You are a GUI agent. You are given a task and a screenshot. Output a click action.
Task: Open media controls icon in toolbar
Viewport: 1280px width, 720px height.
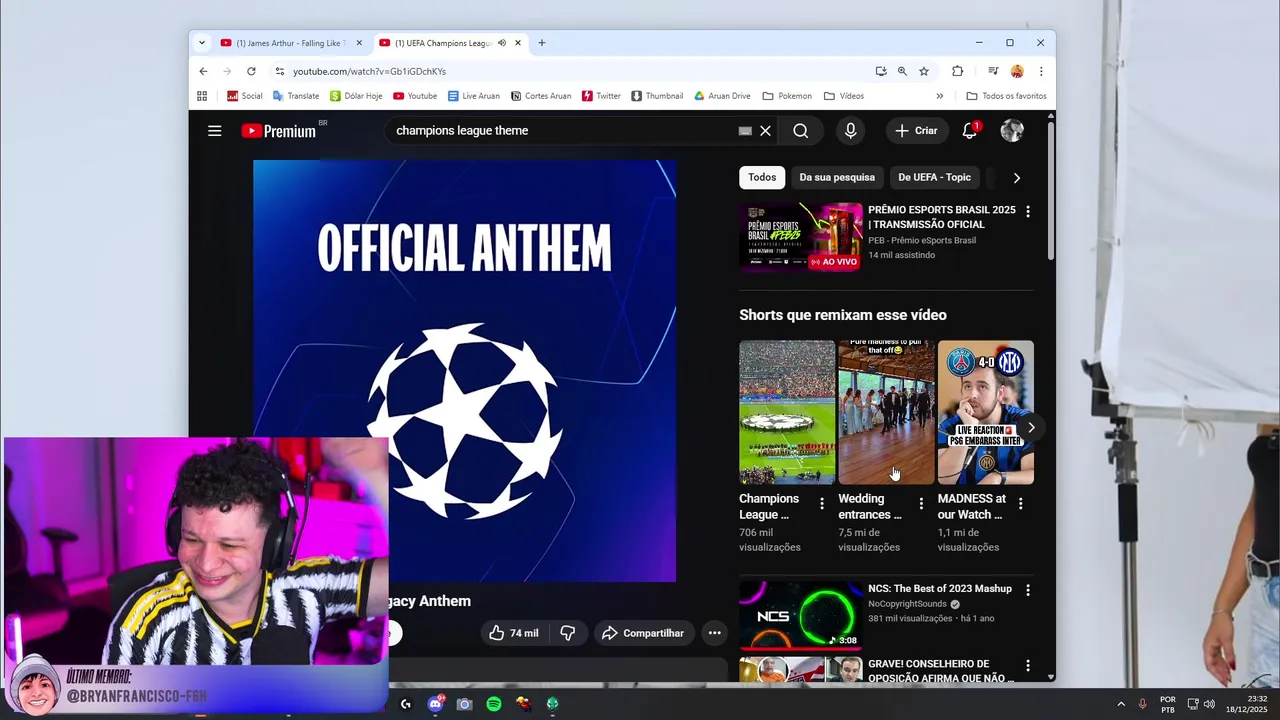tap(993, 71)
